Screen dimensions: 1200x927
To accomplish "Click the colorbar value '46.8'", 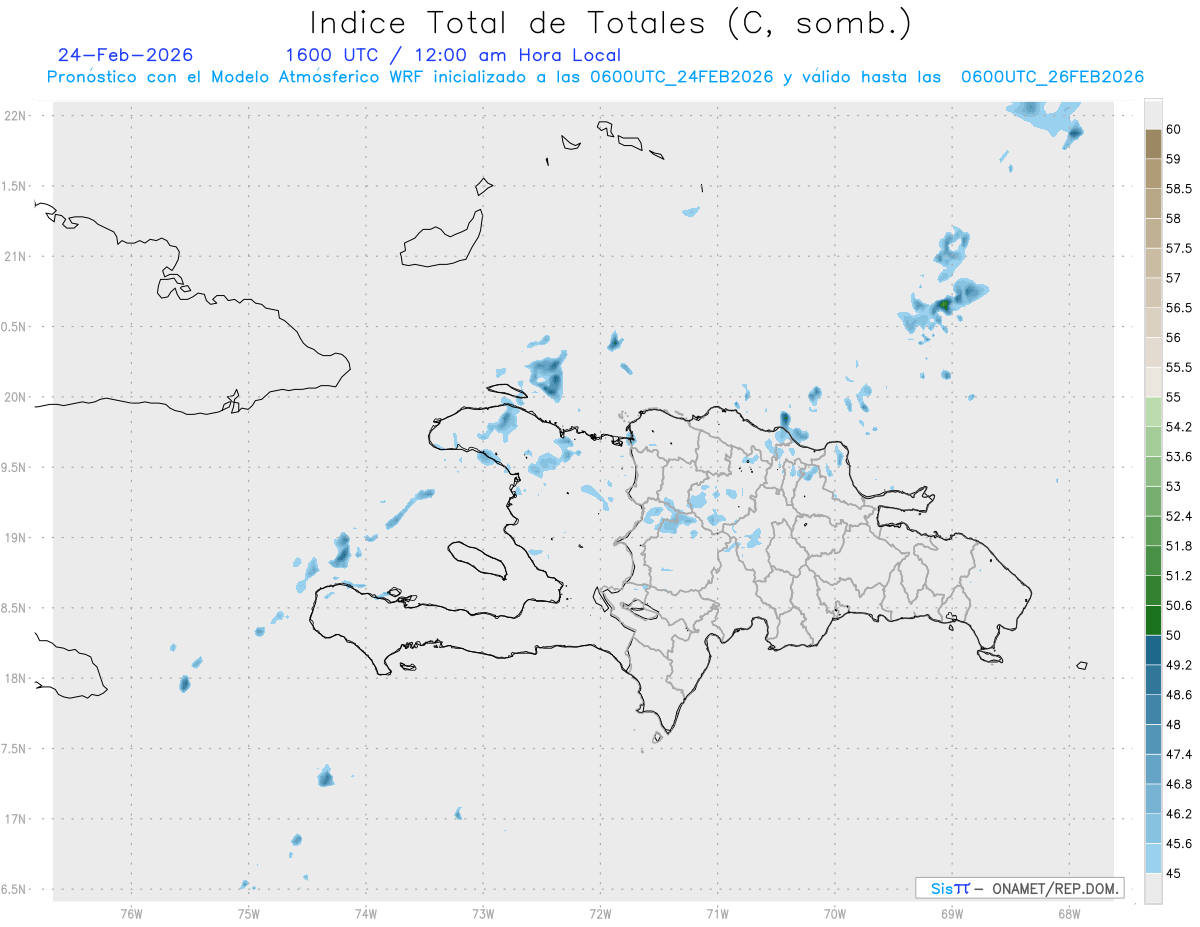I will [x=1179, y=784].
